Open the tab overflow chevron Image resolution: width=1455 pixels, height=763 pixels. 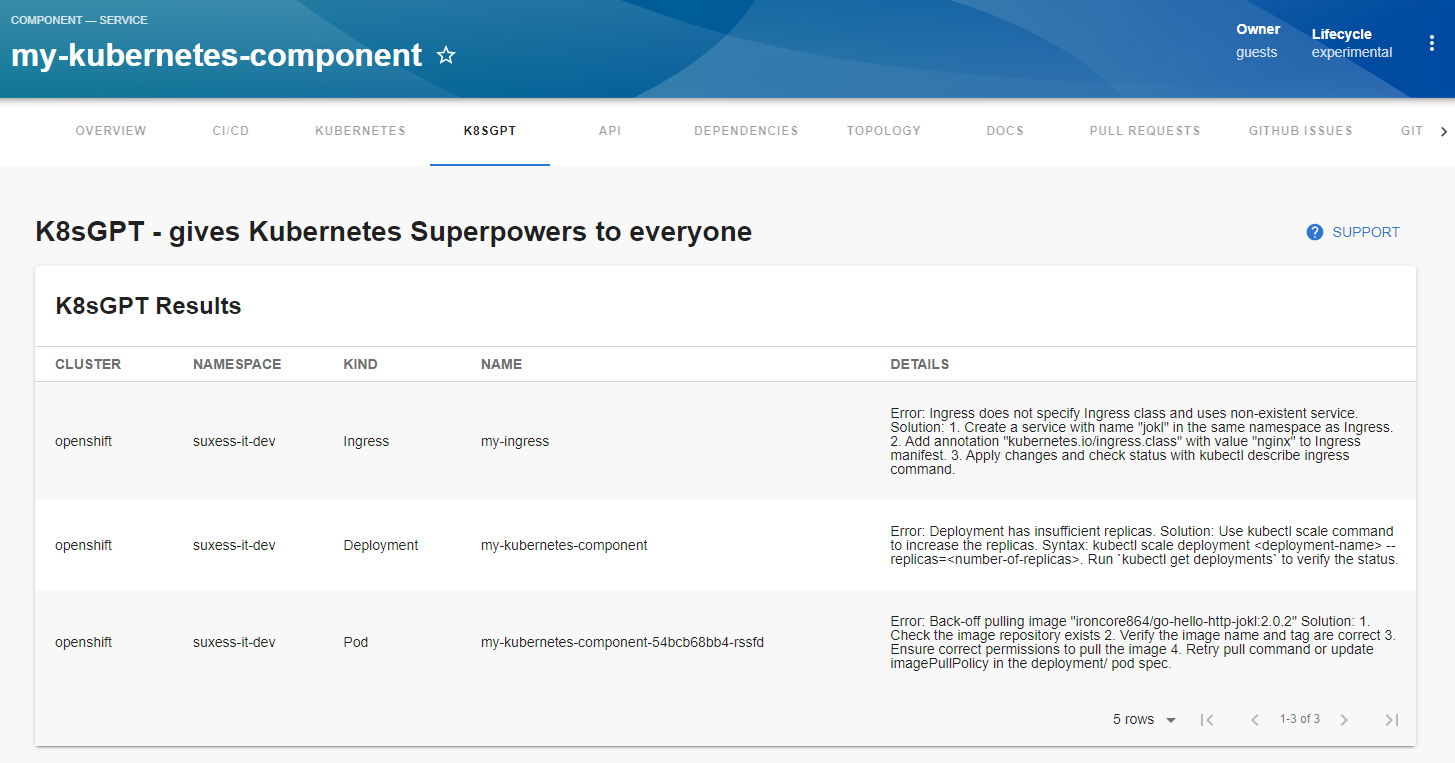coord(1444,130)
